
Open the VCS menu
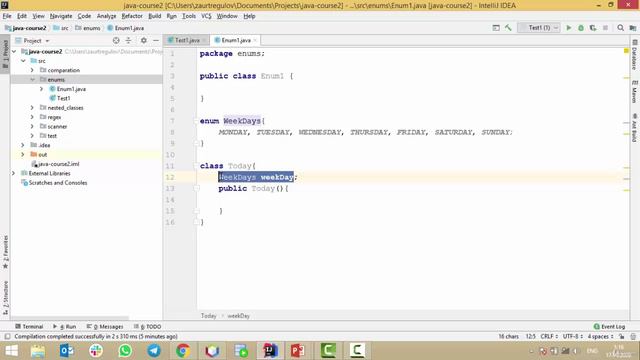(207, 16)
